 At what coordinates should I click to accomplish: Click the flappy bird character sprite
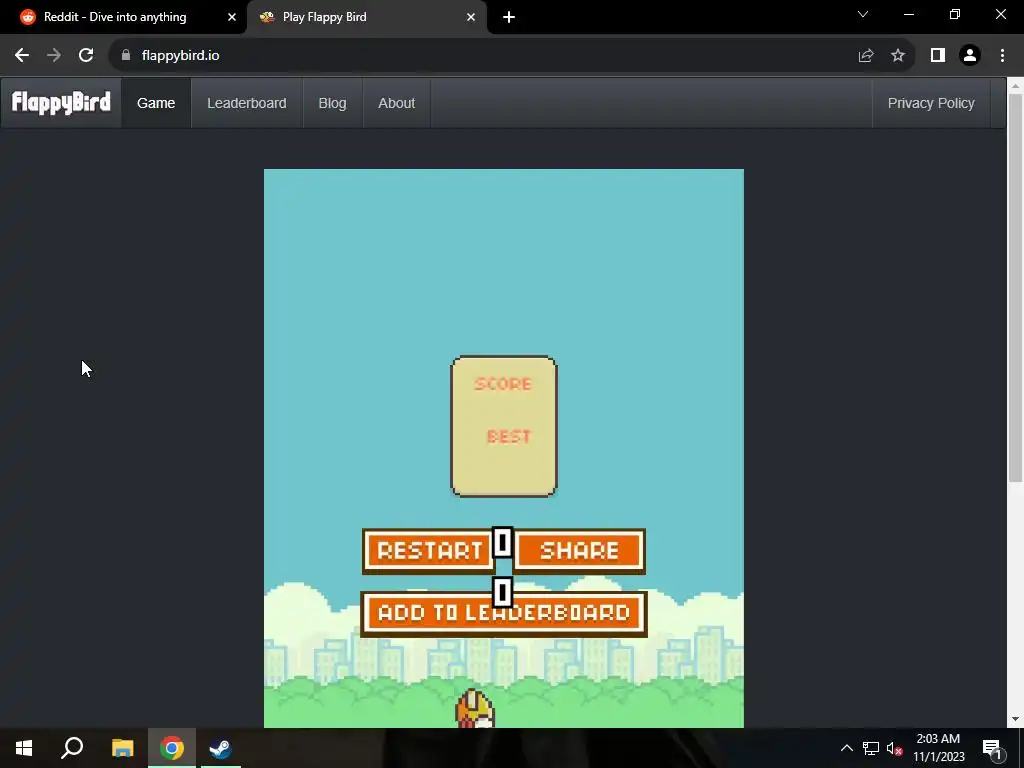coord(475,708)
